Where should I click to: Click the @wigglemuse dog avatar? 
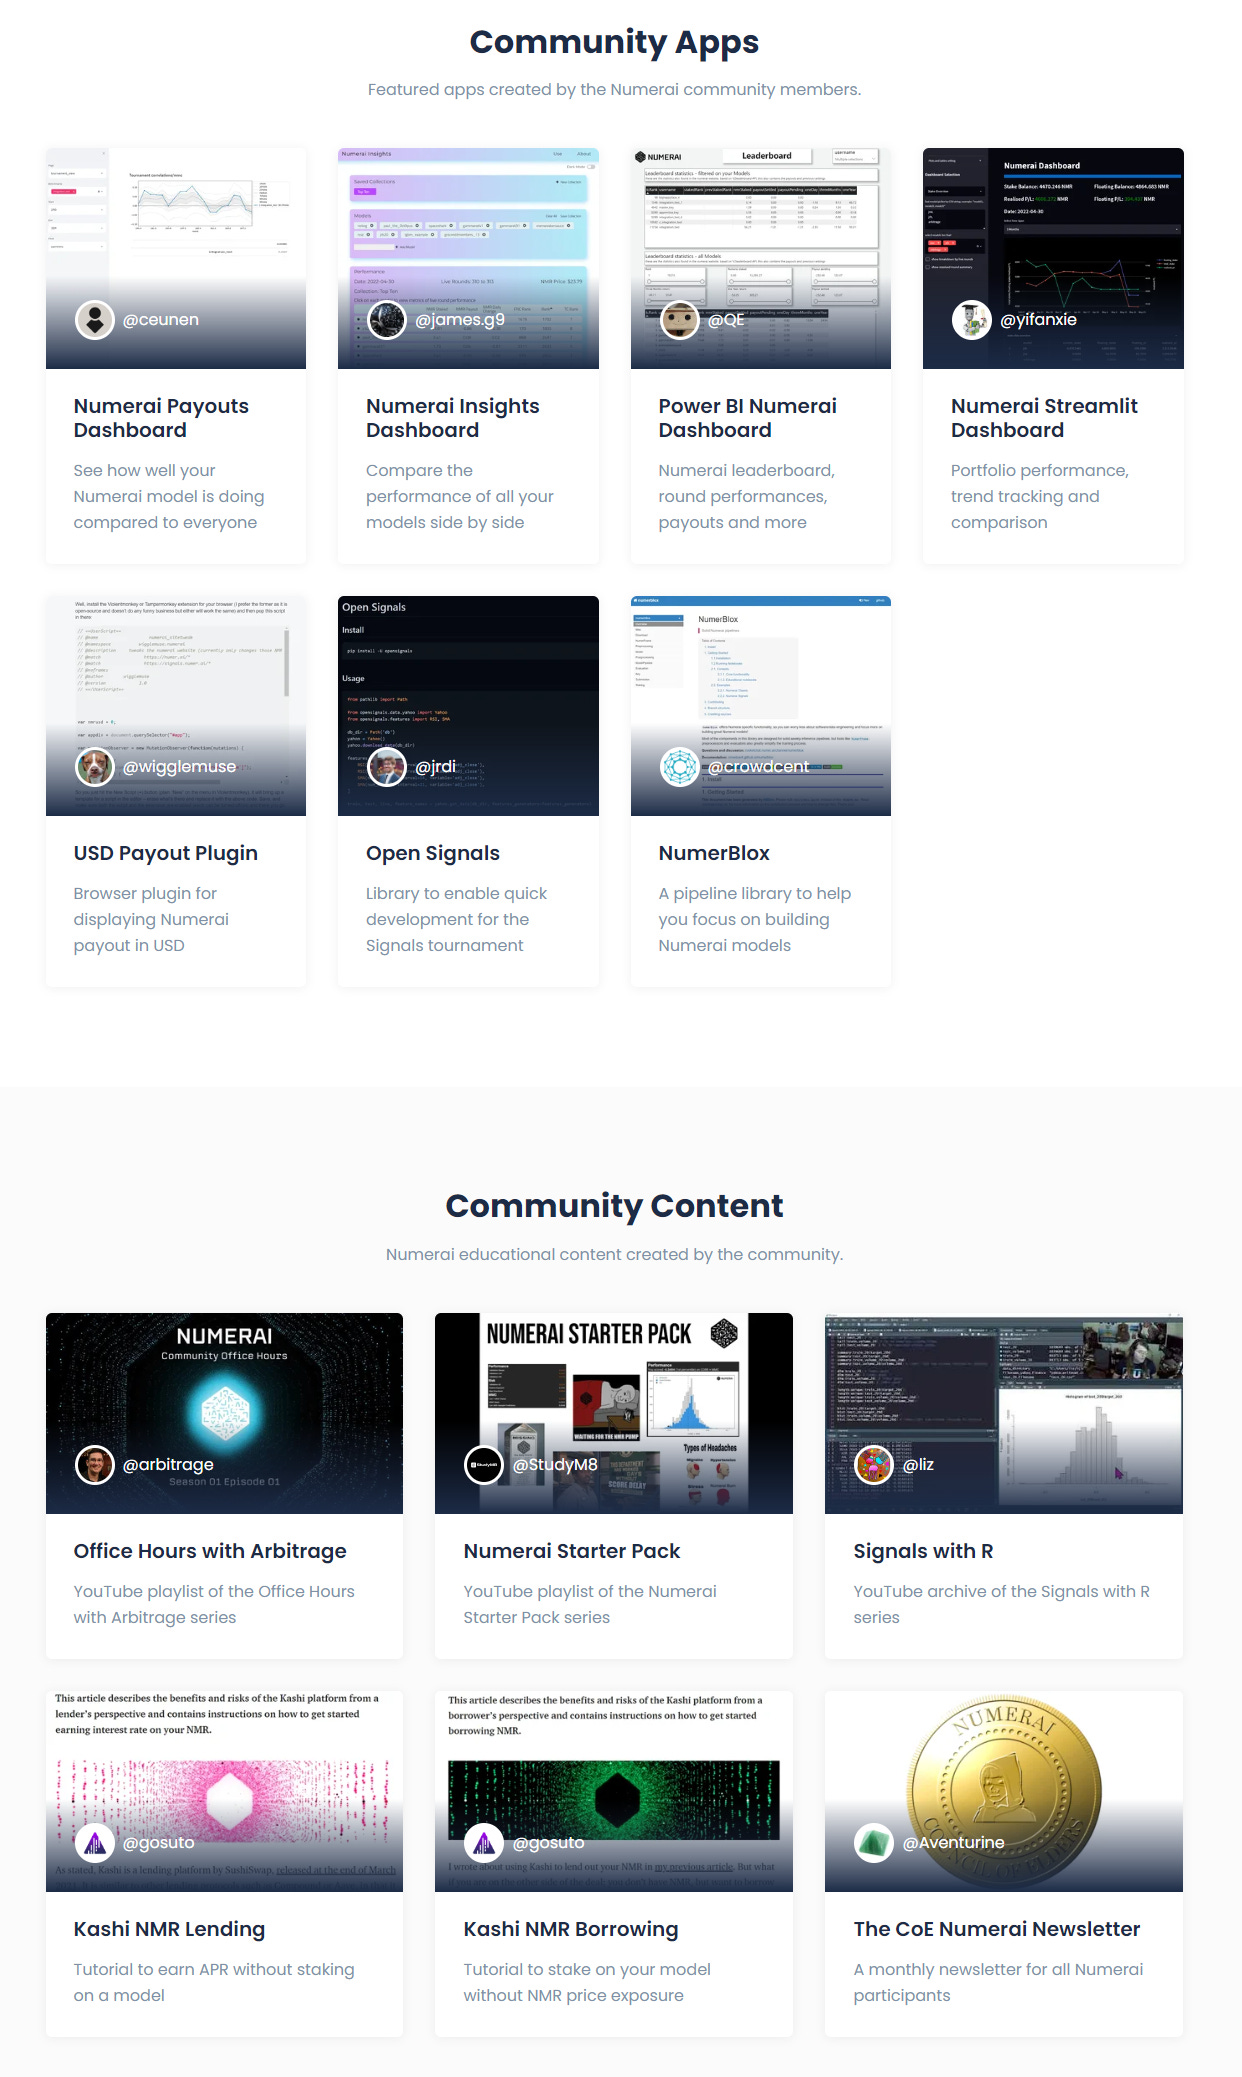tap(95, 767)
